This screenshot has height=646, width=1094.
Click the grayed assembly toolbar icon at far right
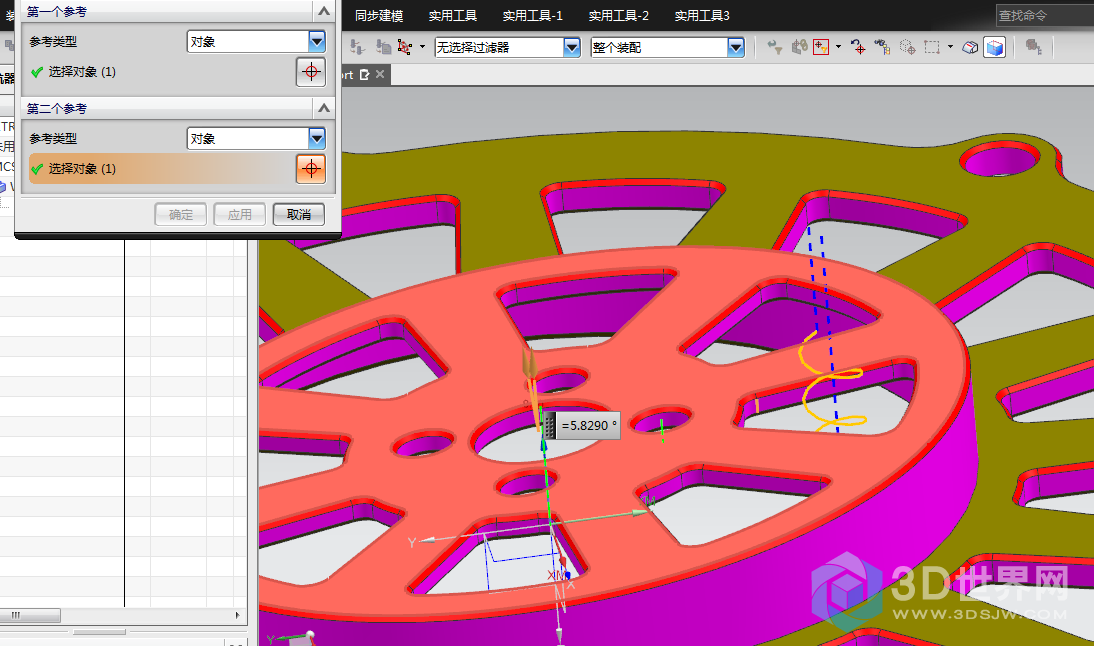coord(1033,47)
